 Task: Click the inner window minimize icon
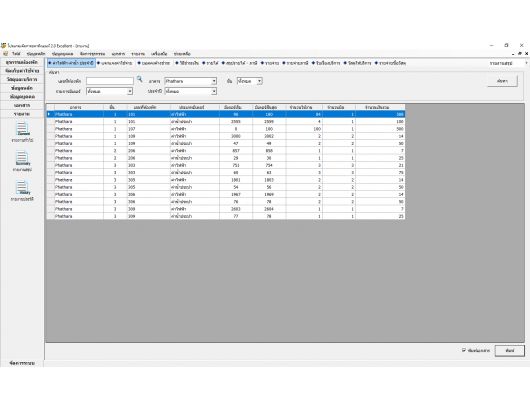514,54
